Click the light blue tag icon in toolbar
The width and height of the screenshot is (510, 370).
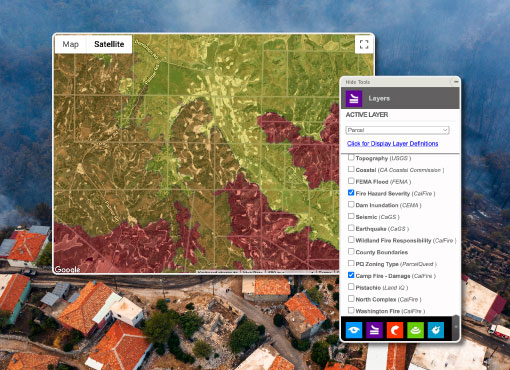coord(436,330)
